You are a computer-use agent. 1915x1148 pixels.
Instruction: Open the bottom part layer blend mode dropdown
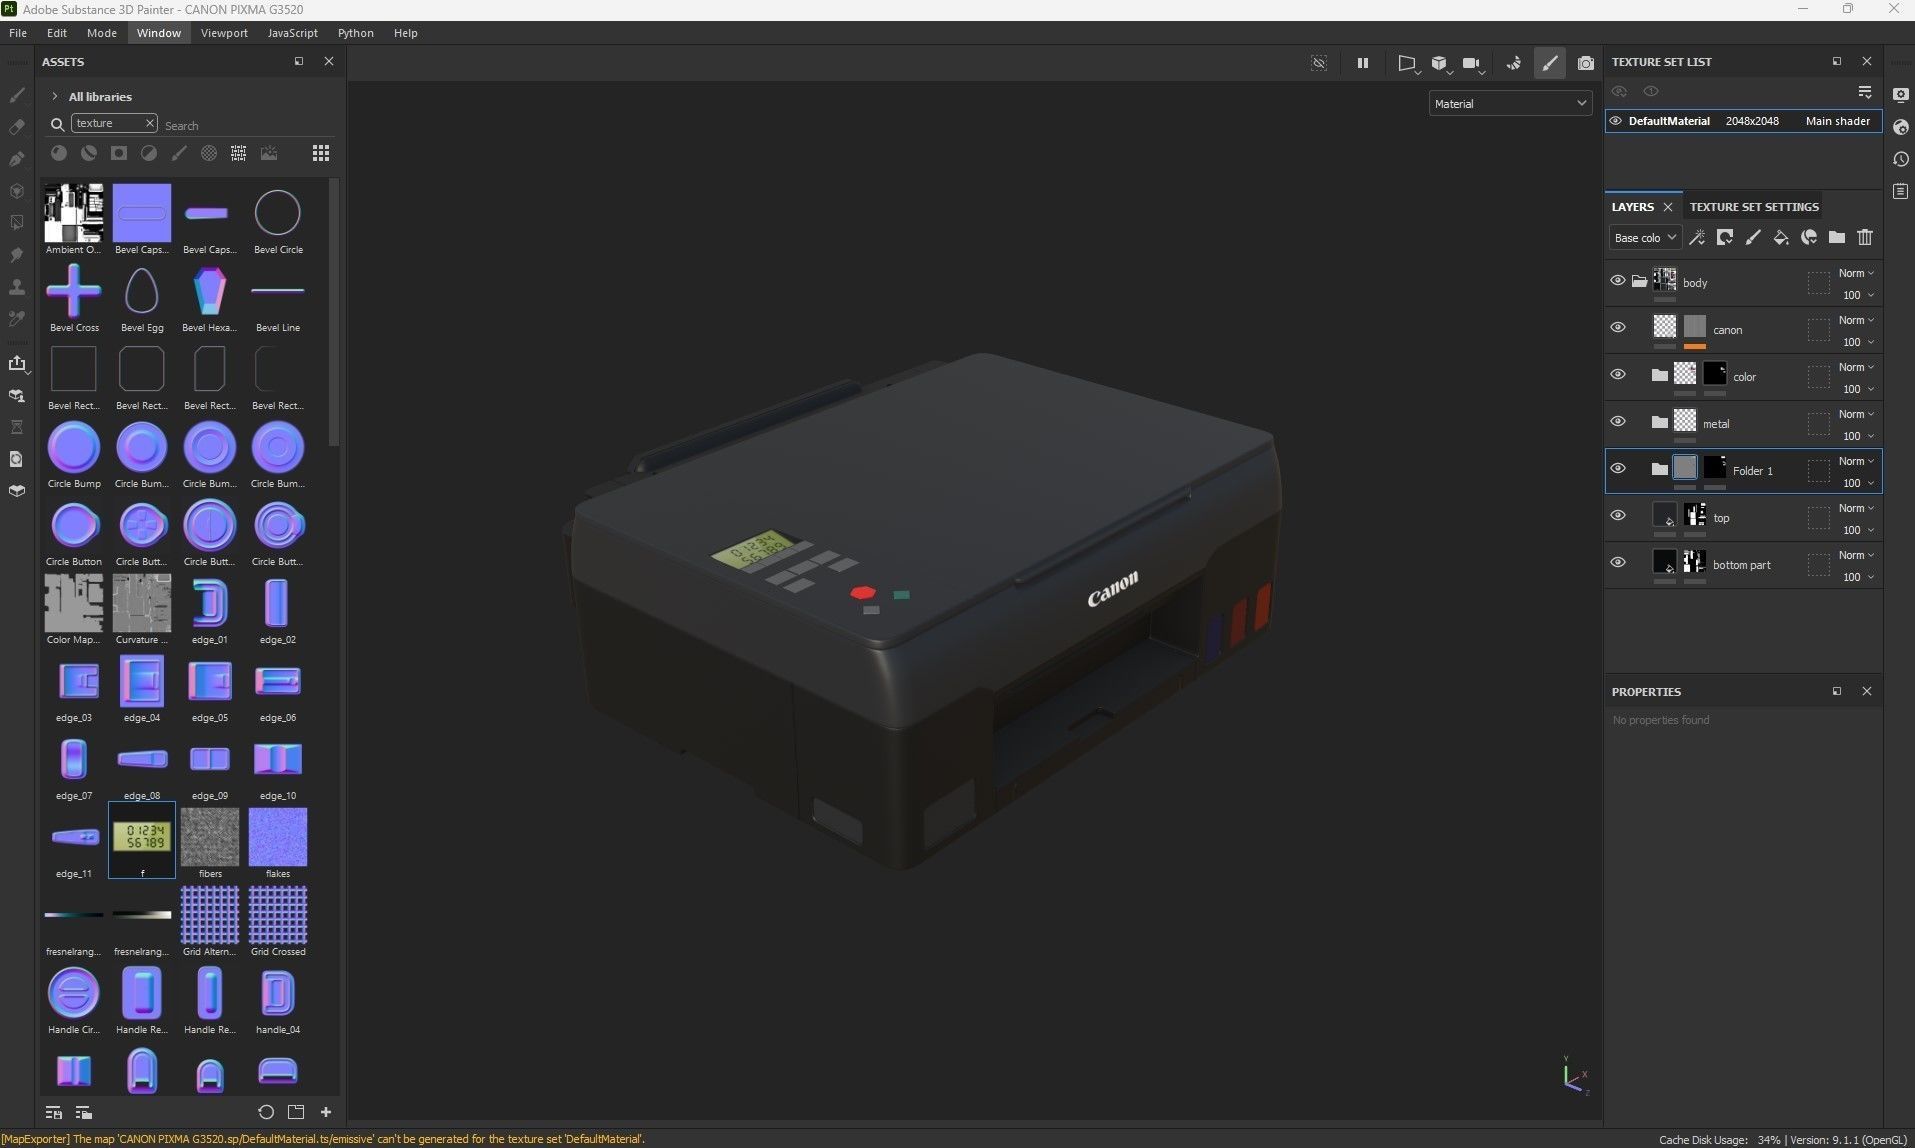click(x=1856, y=555)
